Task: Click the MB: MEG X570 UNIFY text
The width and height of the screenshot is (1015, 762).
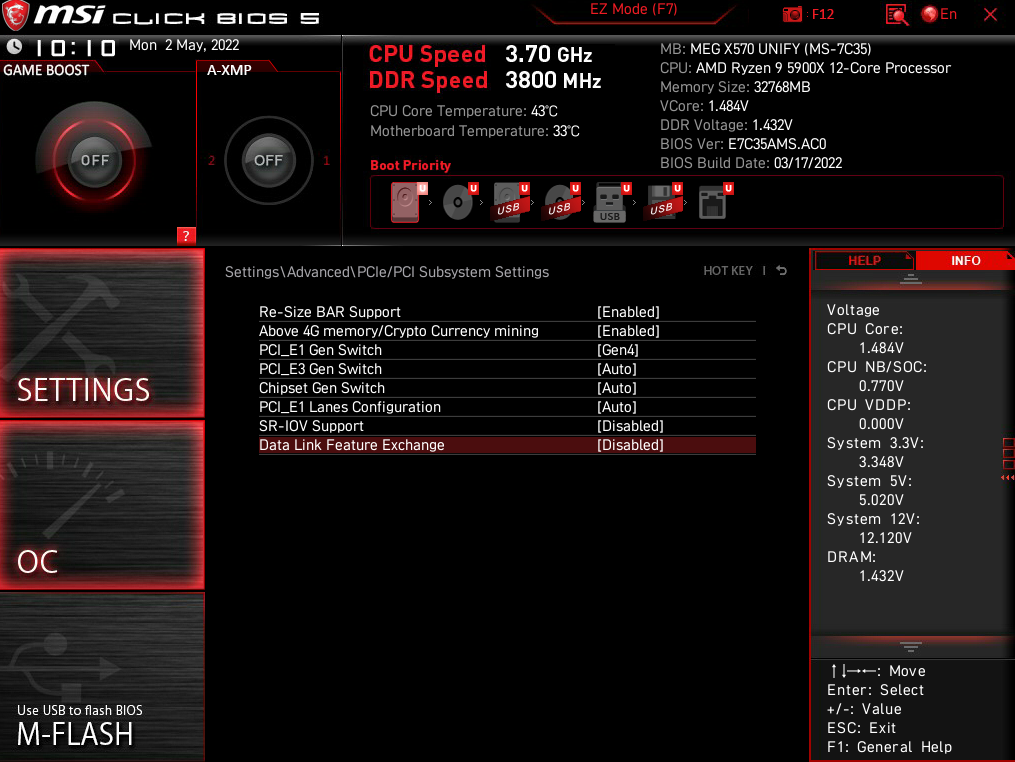Action: pyautogui.click(x=765, y=49)
